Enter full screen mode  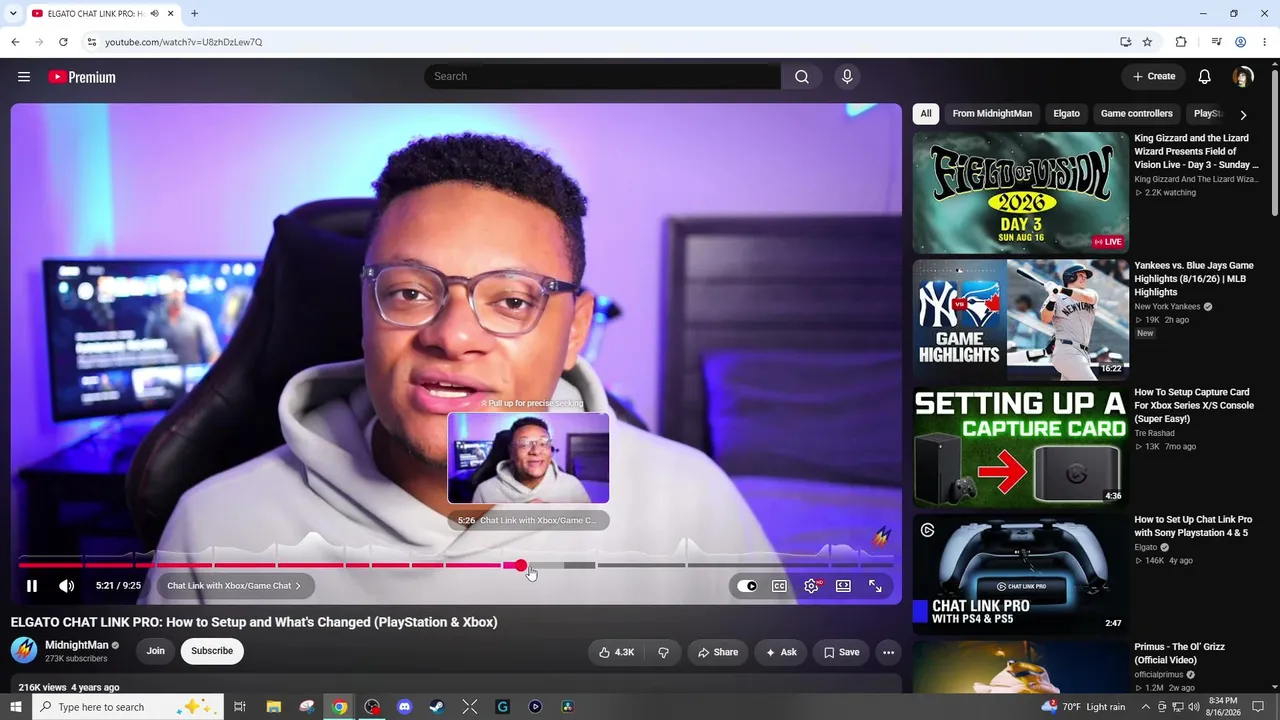tap(875, 586)
